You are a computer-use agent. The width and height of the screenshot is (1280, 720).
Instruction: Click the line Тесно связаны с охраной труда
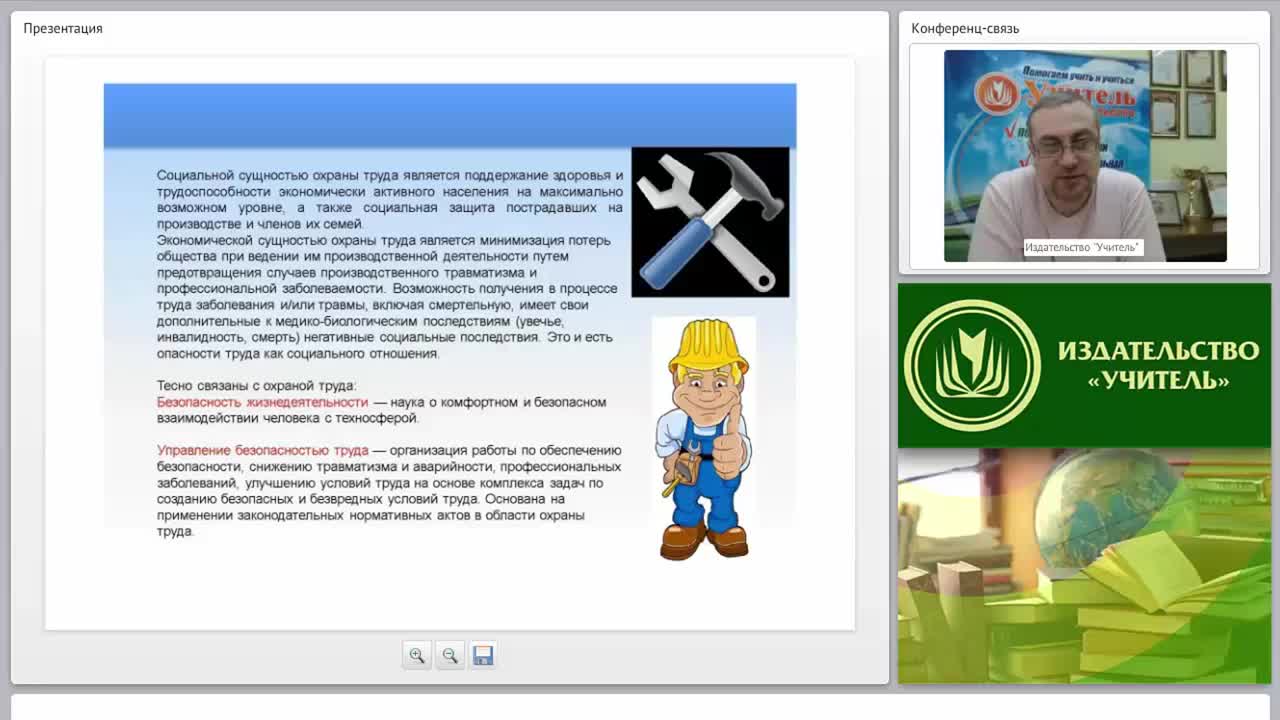(x=256, y=385)
